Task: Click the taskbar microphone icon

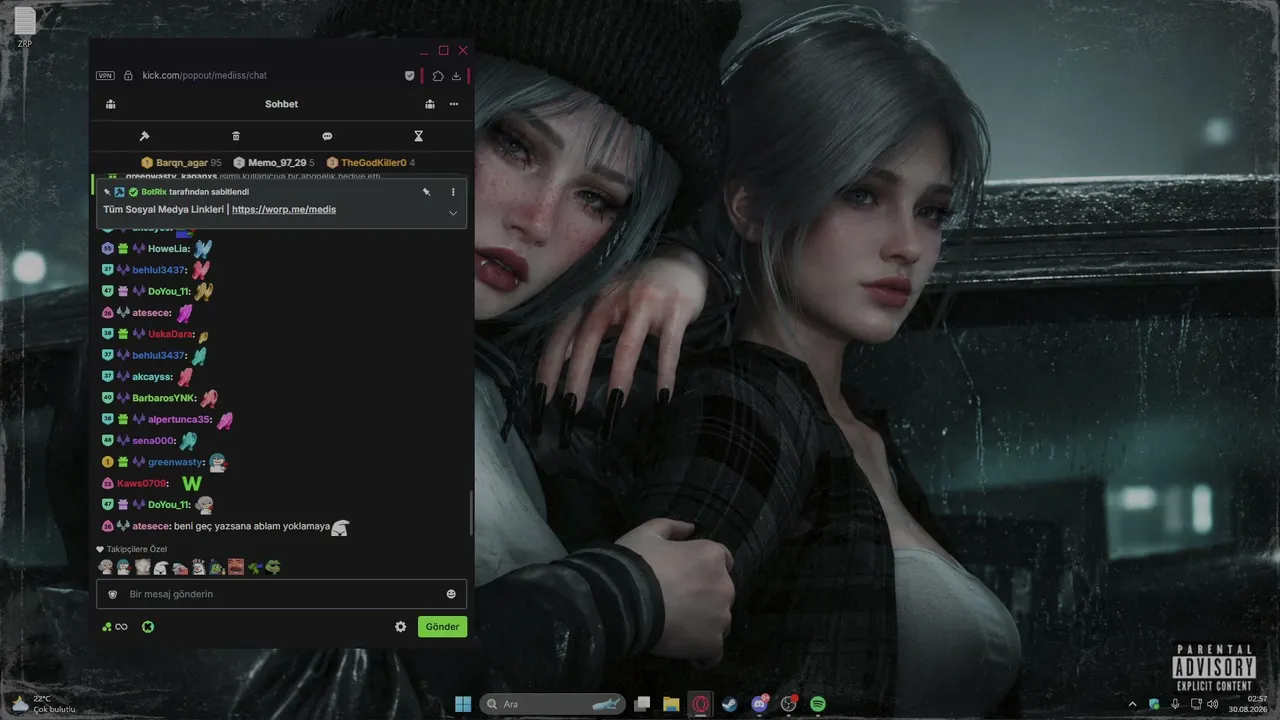Action: (1175, 704)
